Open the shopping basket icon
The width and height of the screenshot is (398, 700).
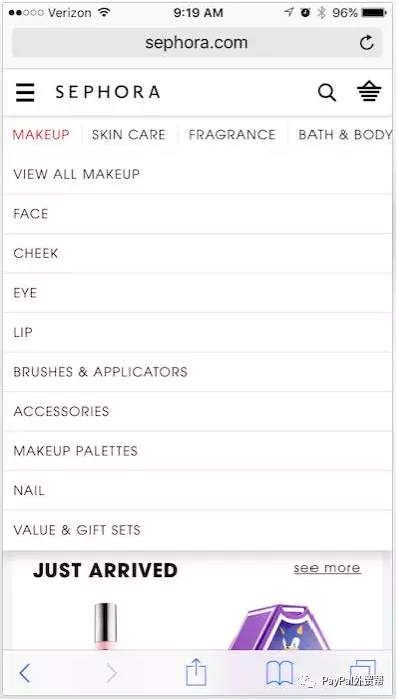369,92
